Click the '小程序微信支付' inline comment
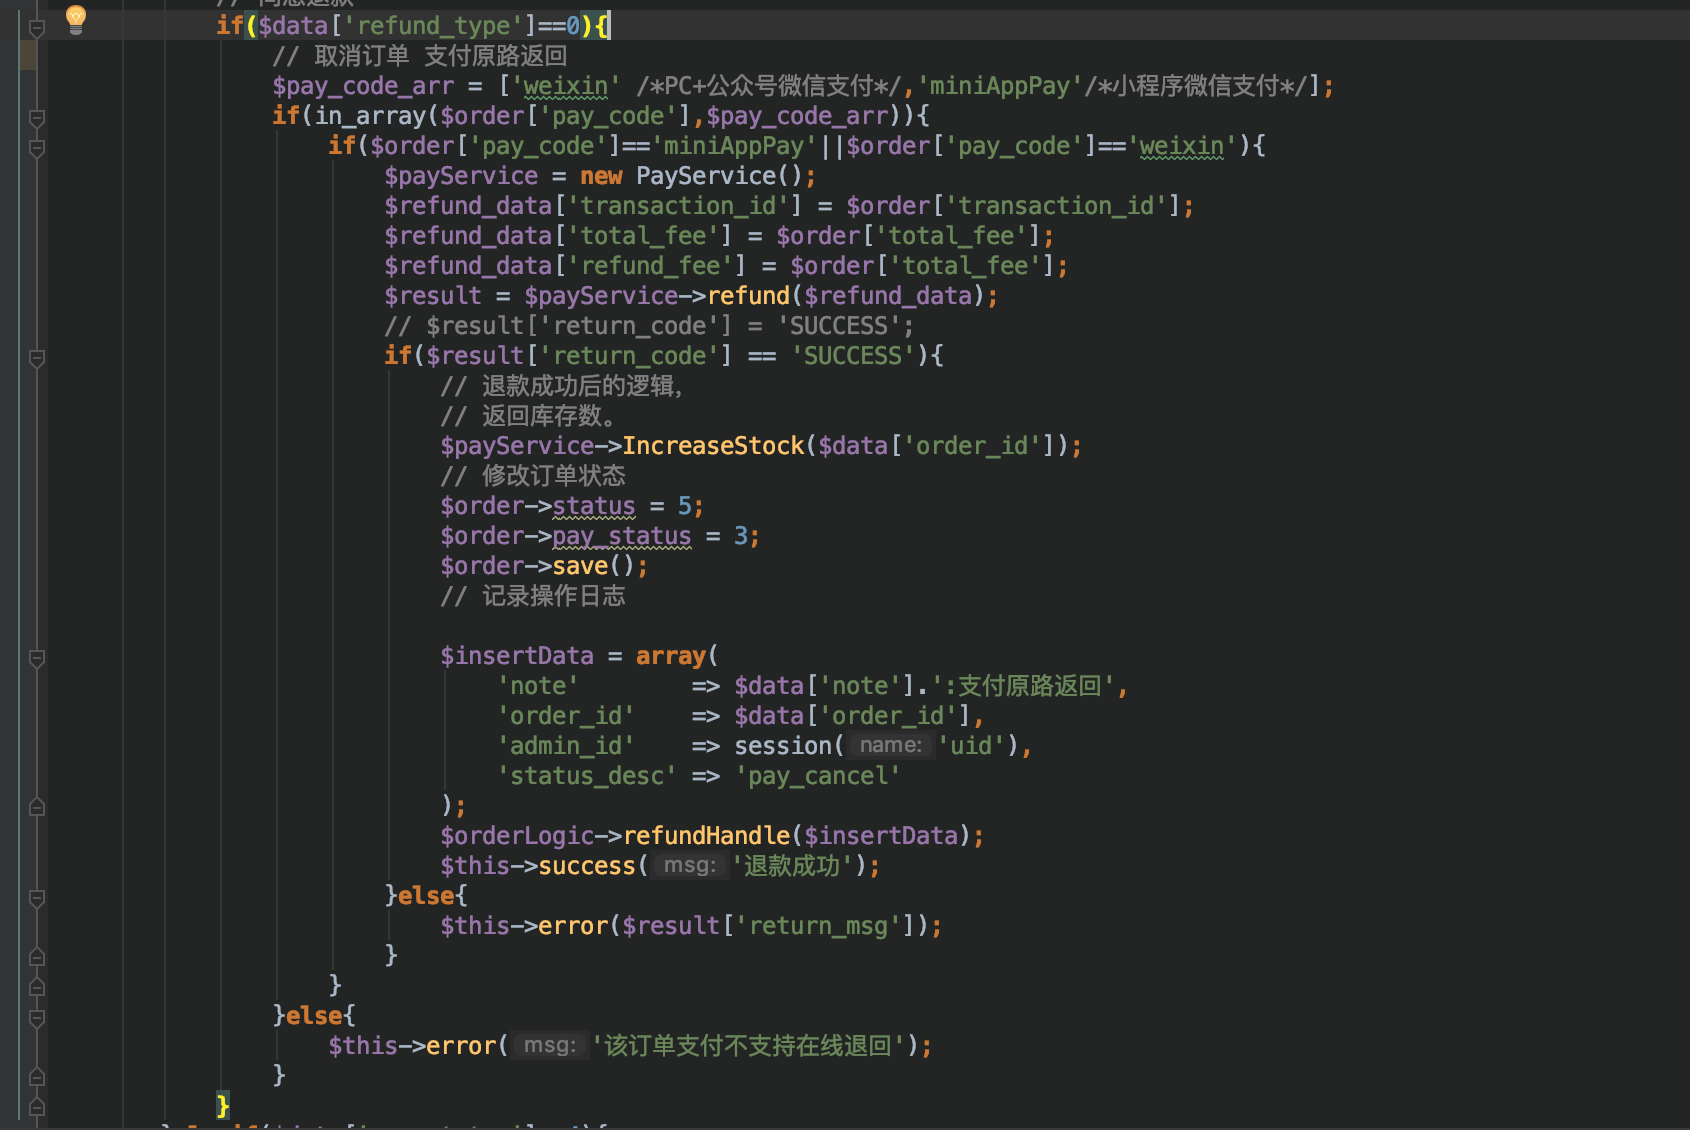 1203,86
